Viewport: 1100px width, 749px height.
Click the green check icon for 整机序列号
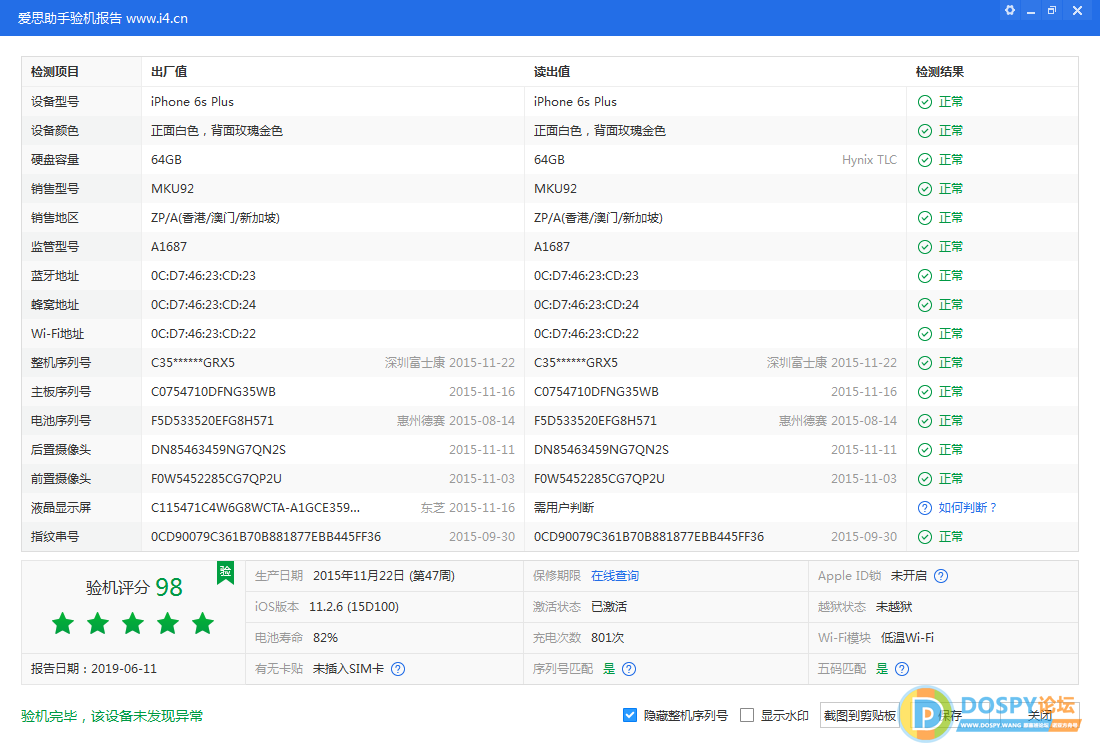tap(925, 363)
